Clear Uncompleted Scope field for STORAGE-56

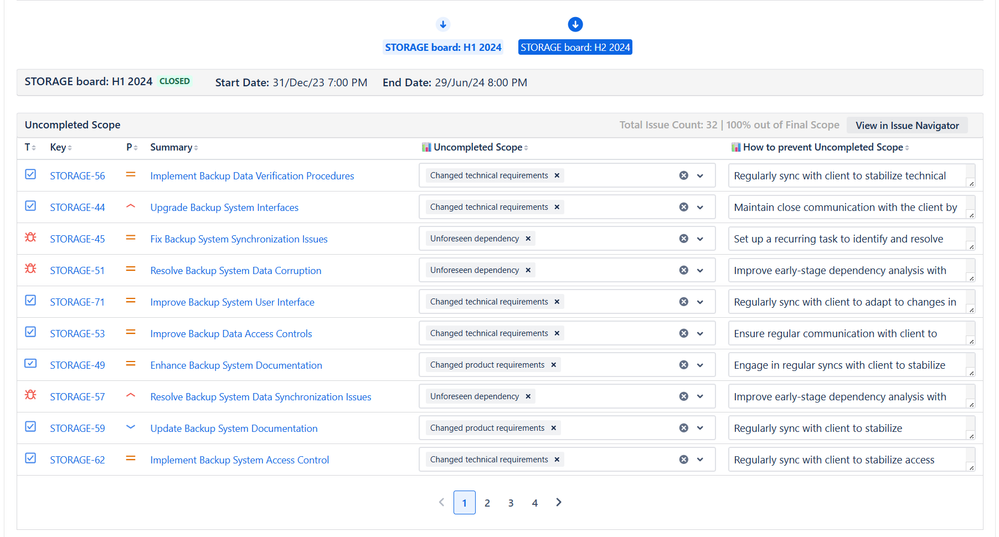point(684,175)
